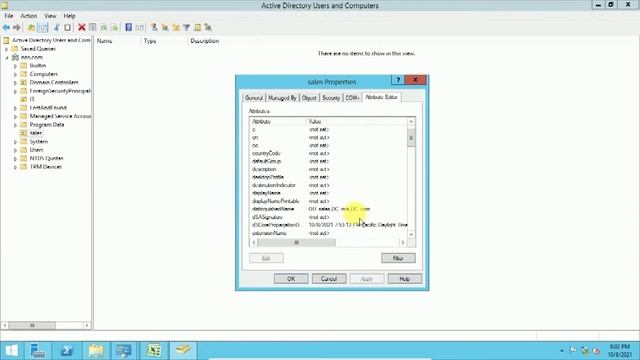This screenshot has height=360, width=640.
Task: Switch to the General tab
Action: 253,98
